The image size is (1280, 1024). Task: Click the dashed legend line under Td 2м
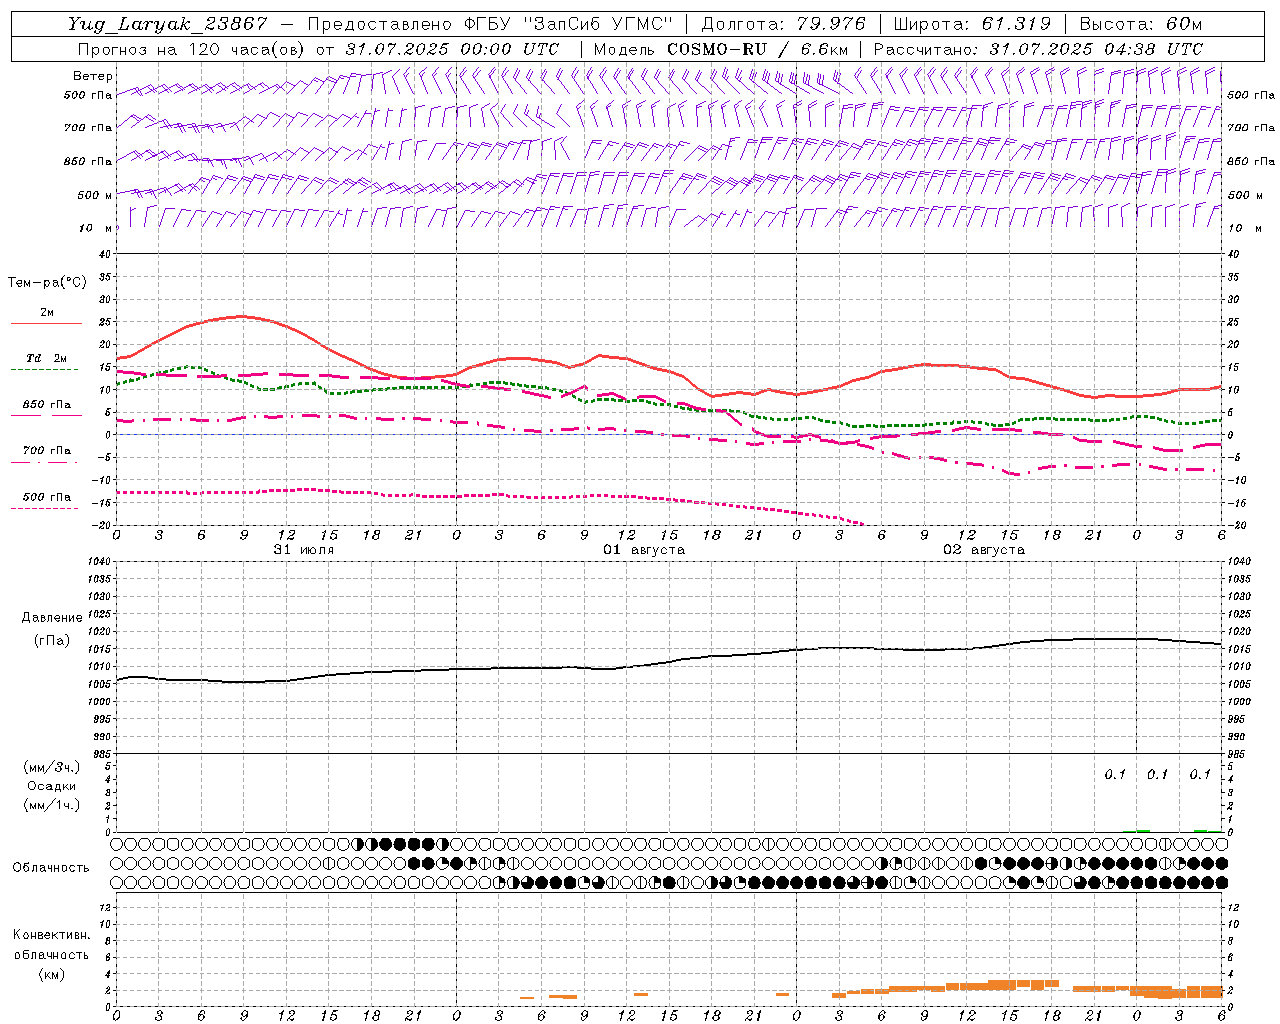[44, 370]
